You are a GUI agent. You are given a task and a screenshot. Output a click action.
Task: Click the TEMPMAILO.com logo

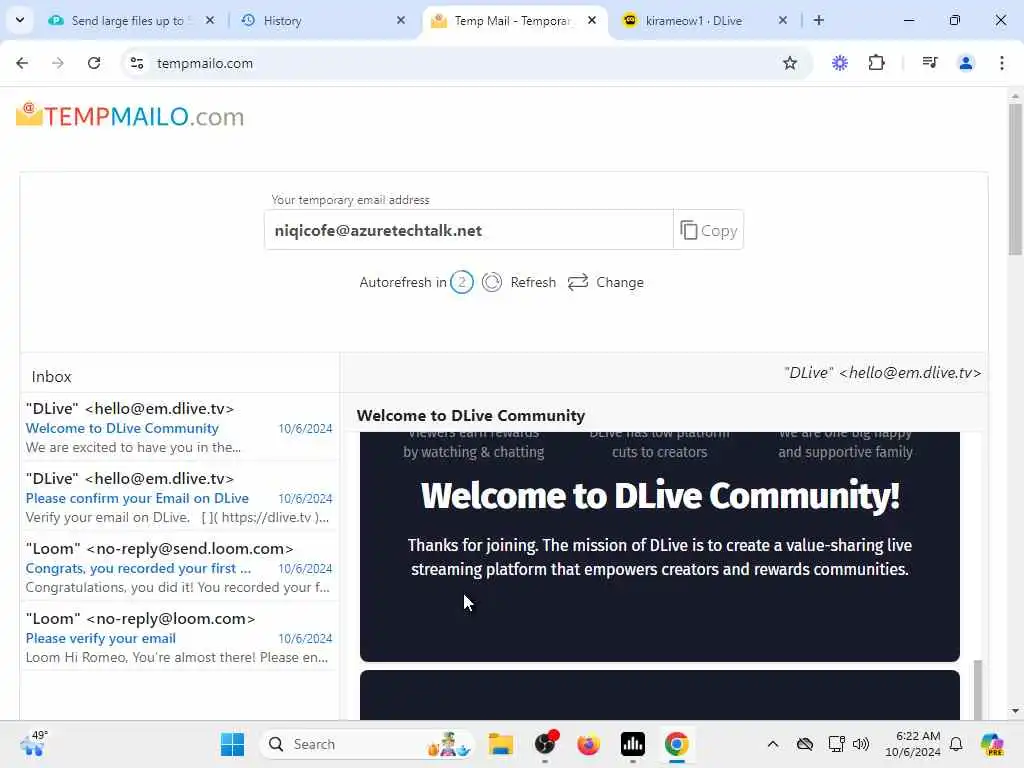pos(130,116)
